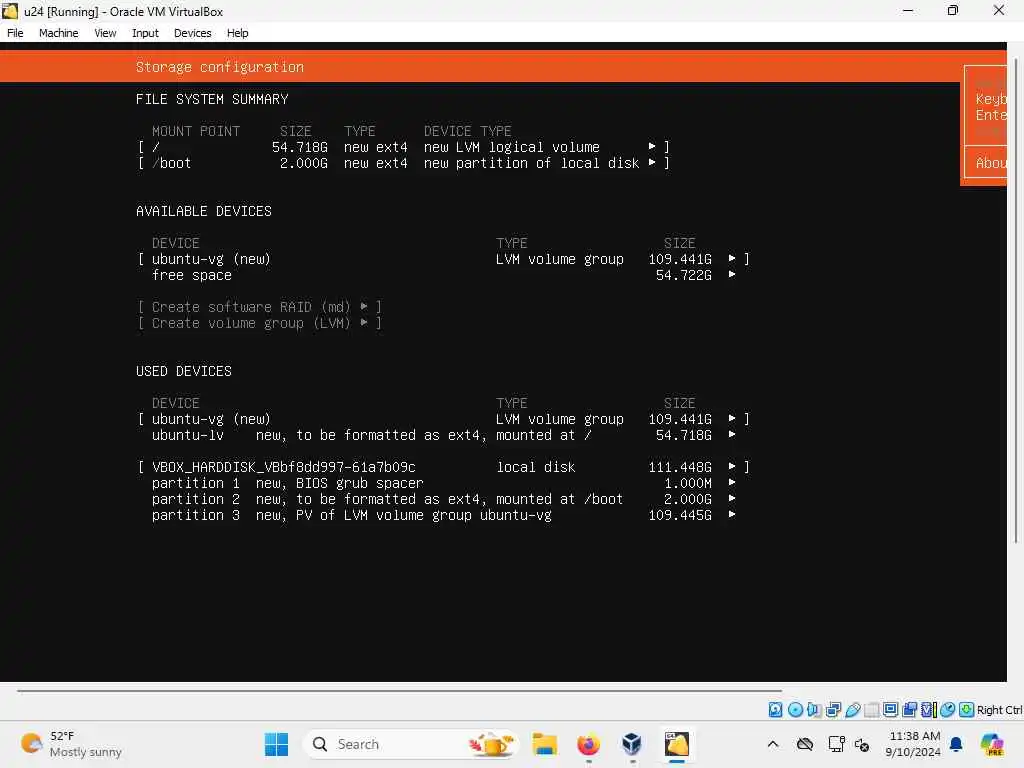Select partition 1 BIOS grub spacer
This screenshot has width=1024, height=768.
click(443, 483)
